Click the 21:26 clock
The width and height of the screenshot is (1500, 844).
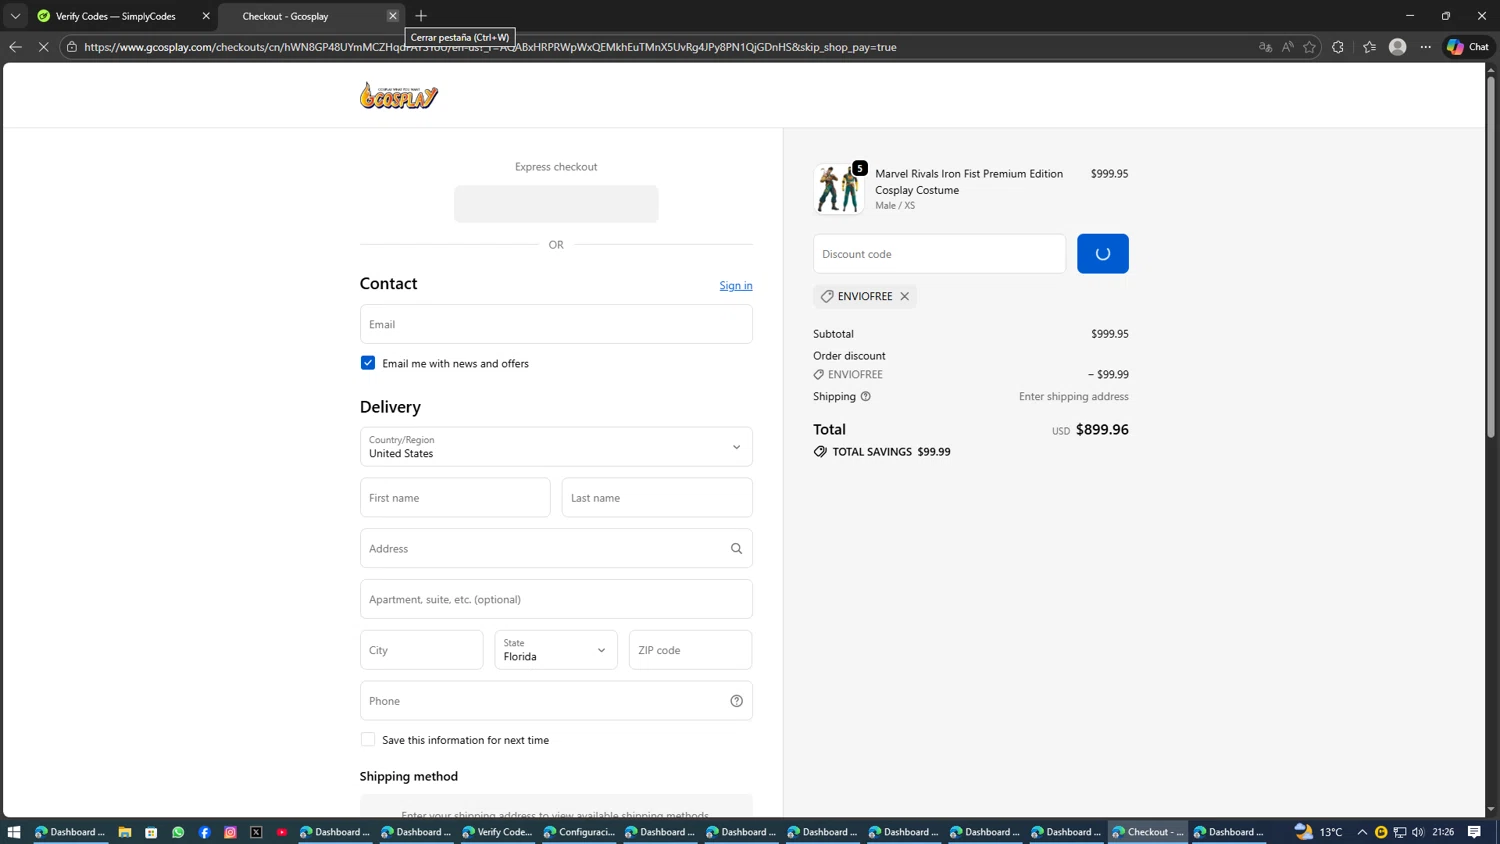click(1443, 832)
